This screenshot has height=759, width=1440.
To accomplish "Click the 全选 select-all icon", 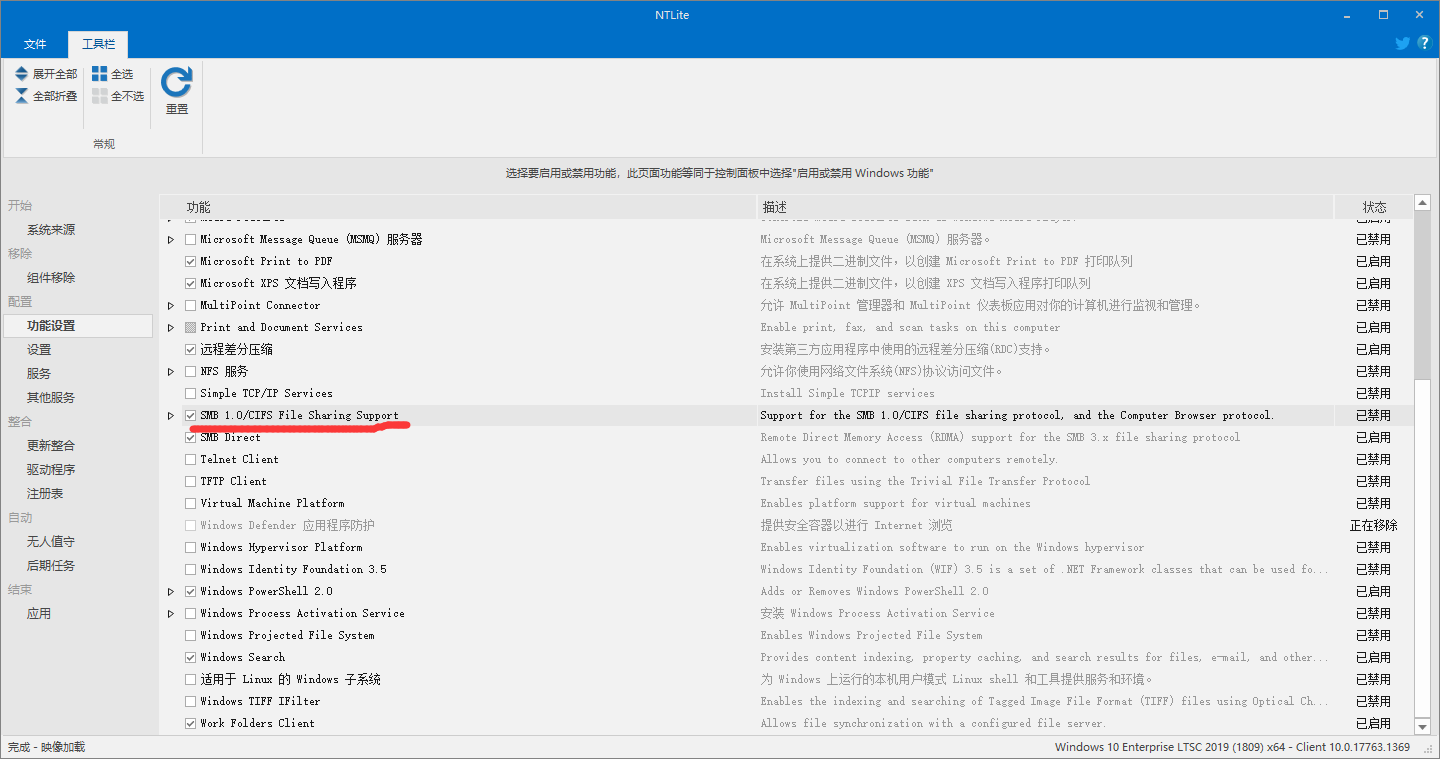I will (x=99, y=74).
